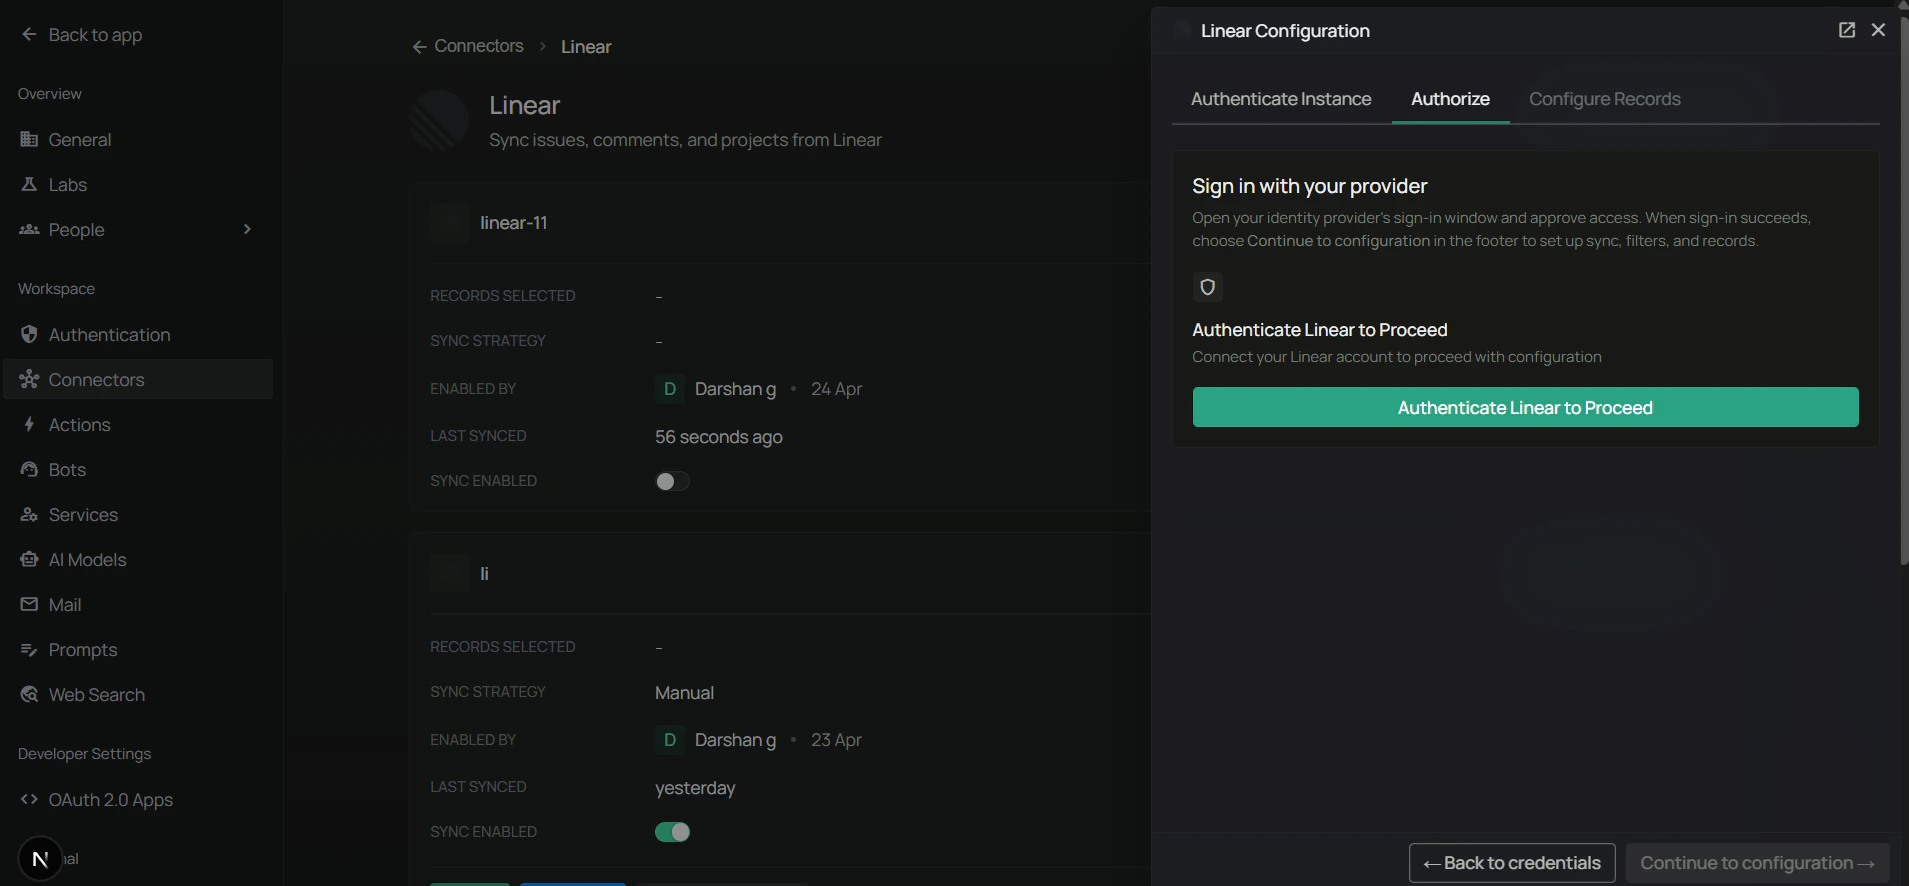Click the Services sidebar icon

[29, 514]
